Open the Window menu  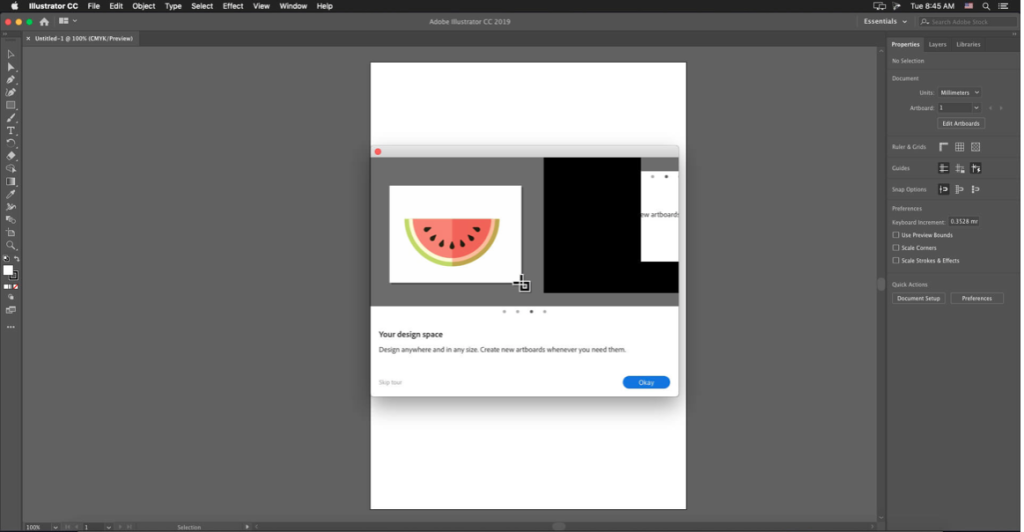click(293, 6)
